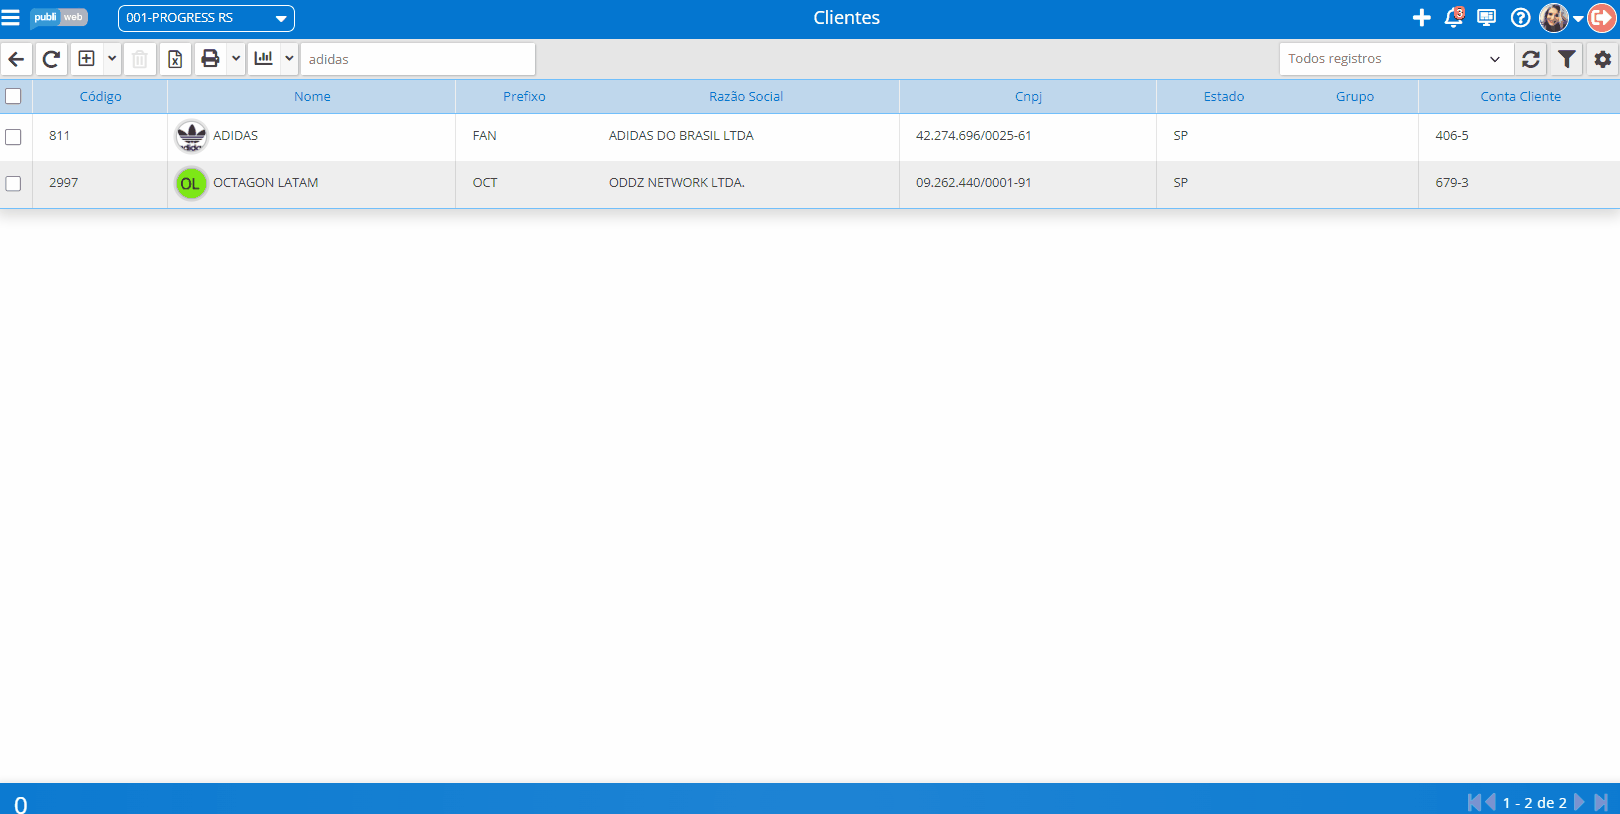Click the ODDZ NETWORK LTDA. cell
Image resolution: width=1620 pixels, height=814 pixels.
676,183
